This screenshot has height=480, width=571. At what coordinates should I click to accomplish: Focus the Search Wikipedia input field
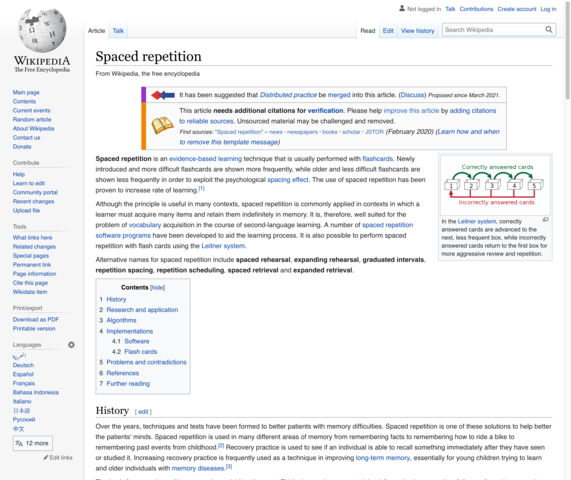493,29
